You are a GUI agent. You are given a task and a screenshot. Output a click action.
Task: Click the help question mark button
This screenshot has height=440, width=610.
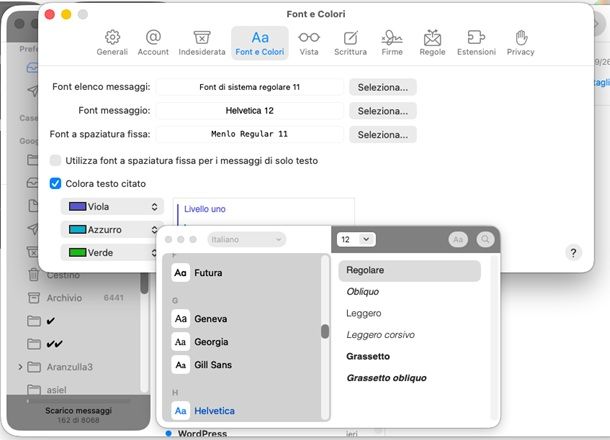click(573, 253)
